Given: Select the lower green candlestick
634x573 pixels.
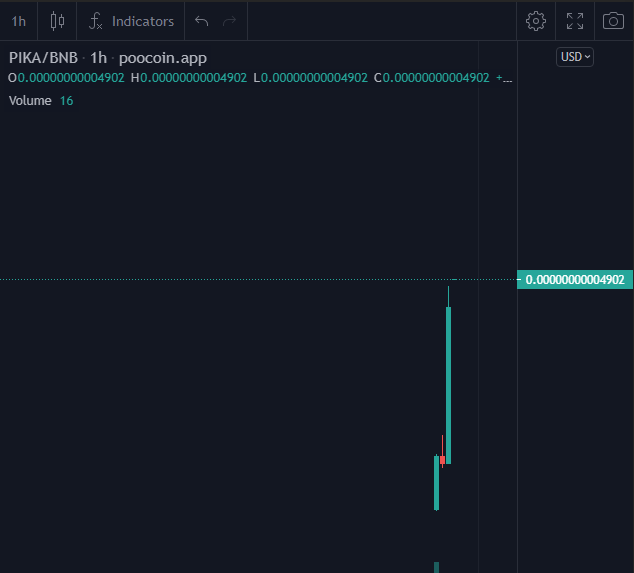Looking at the screenshot, I should click(x=436, y=483).
